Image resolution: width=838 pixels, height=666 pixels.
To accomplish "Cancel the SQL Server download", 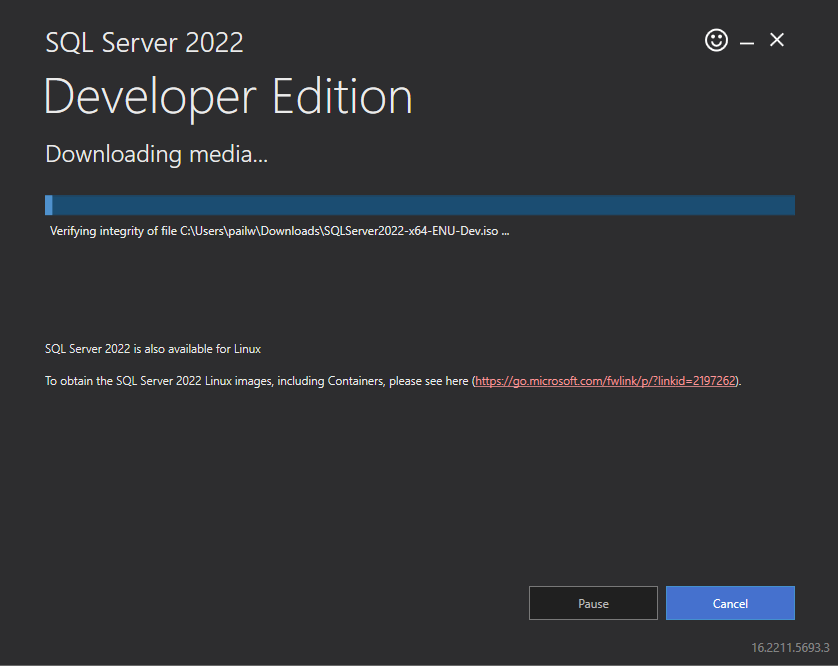I will [730, 603].
